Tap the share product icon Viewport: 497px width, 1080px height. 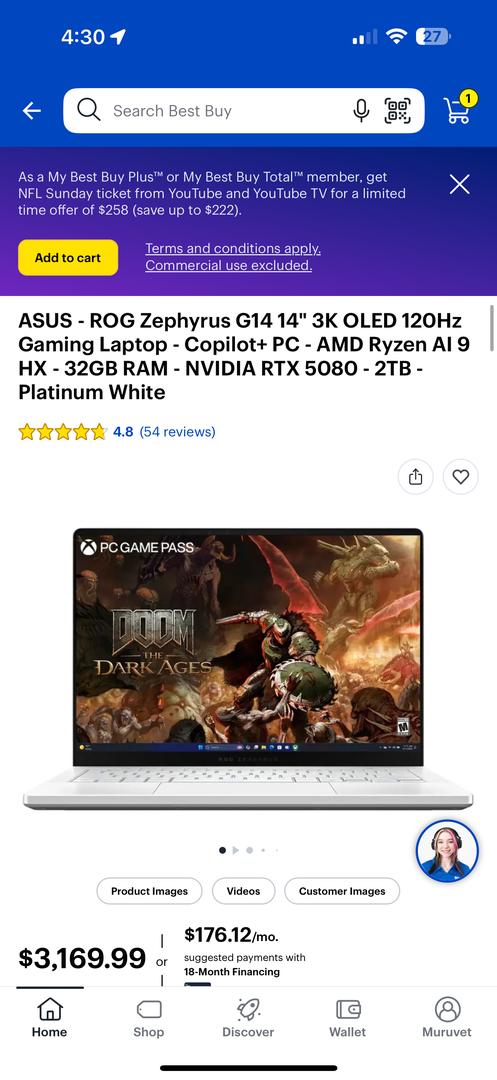pyautogui.click(x=416, y=477)
